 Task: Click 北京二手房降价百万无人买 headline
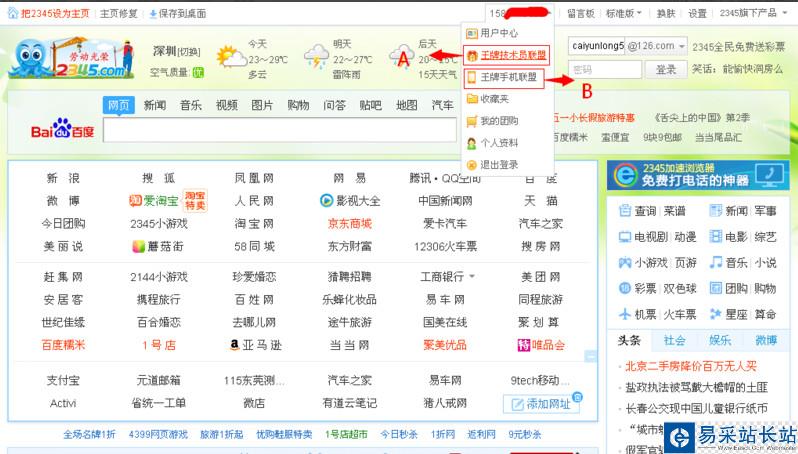[691, 366]
